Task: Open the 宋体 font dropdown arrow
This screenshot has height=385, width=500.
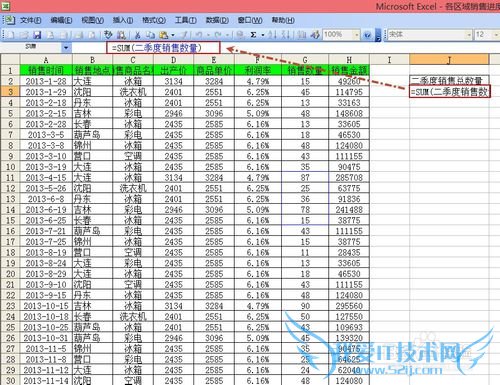Action: (469, 35)
